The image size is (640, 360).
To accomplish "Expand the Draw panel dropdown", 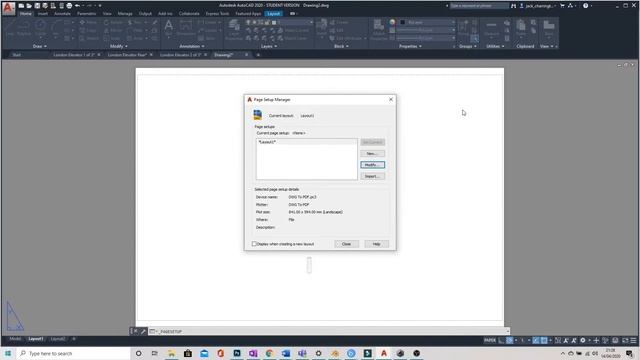I will pos(40,46).
